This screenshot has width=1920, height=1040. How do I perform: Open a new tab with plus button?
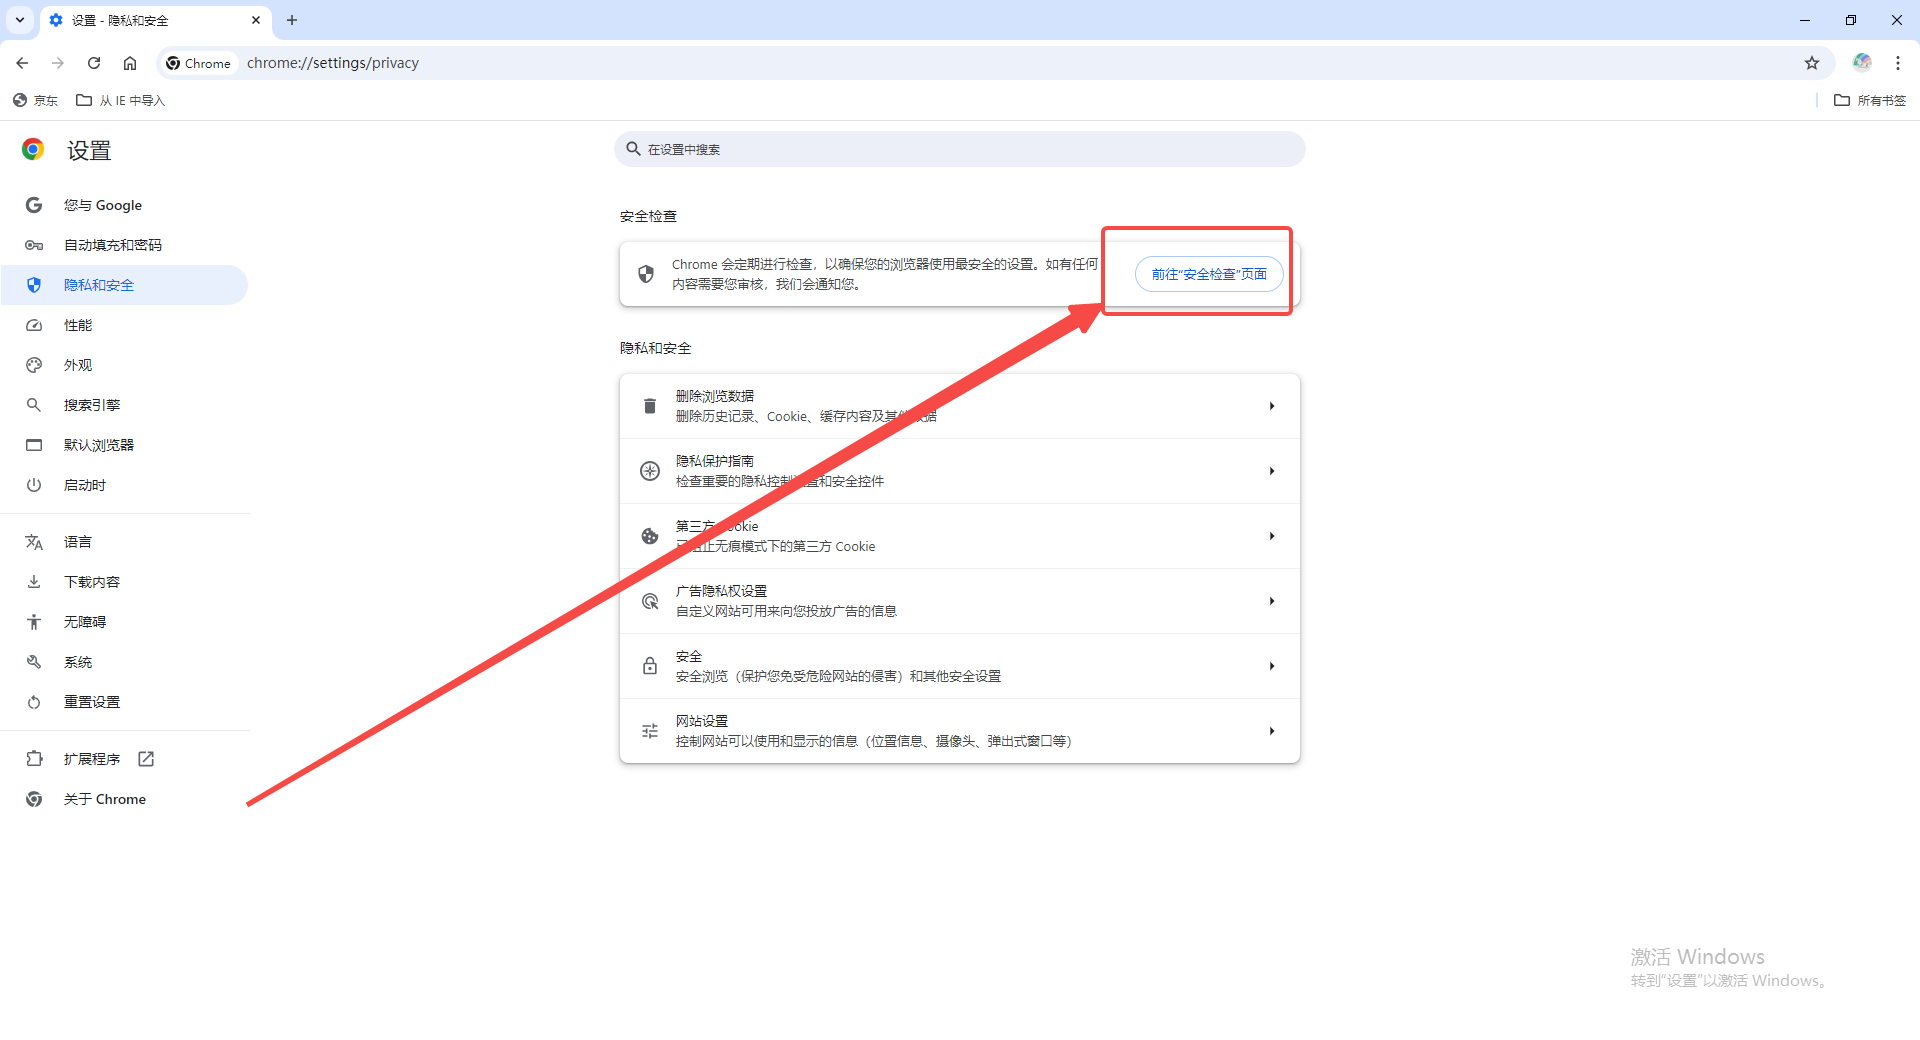292,20
